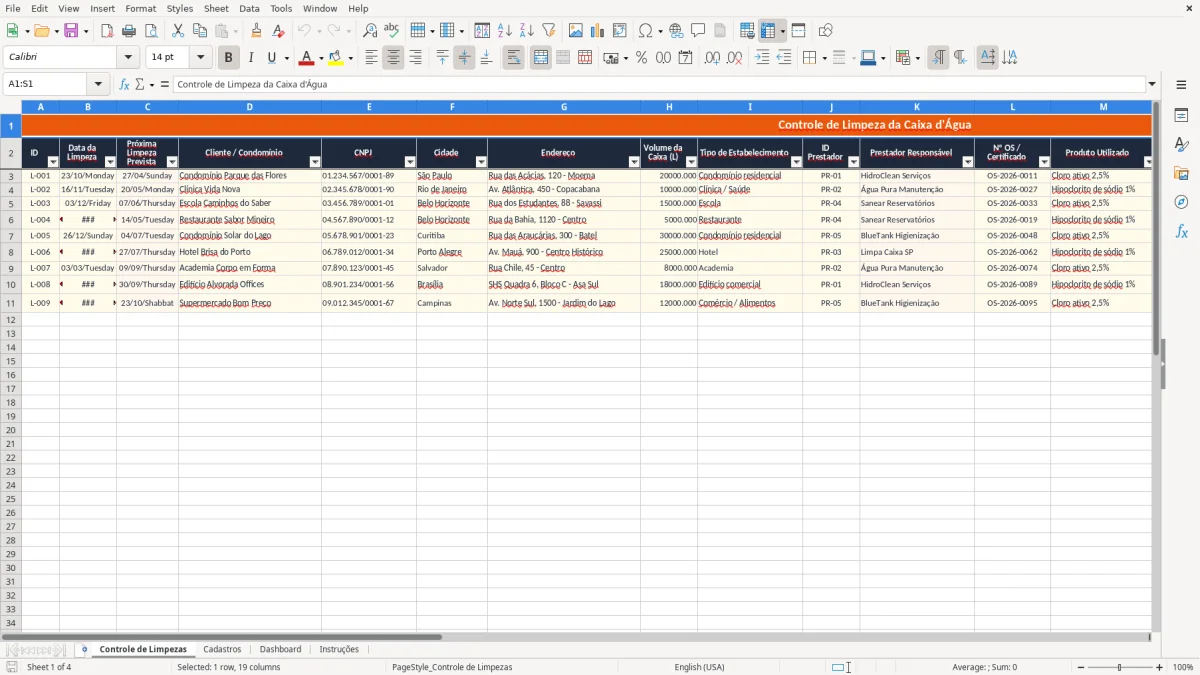Viewport: 1200px width, 675px height.
Task: Open Function Wizard fx icon in formula bar
Action: click(124, 84)
